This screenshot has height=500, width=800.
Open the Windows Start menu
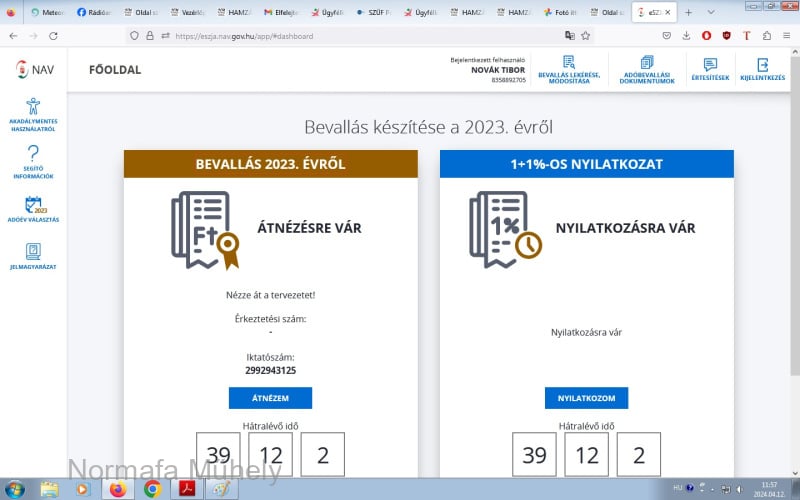pyautogui.click(x=15, y=489)
